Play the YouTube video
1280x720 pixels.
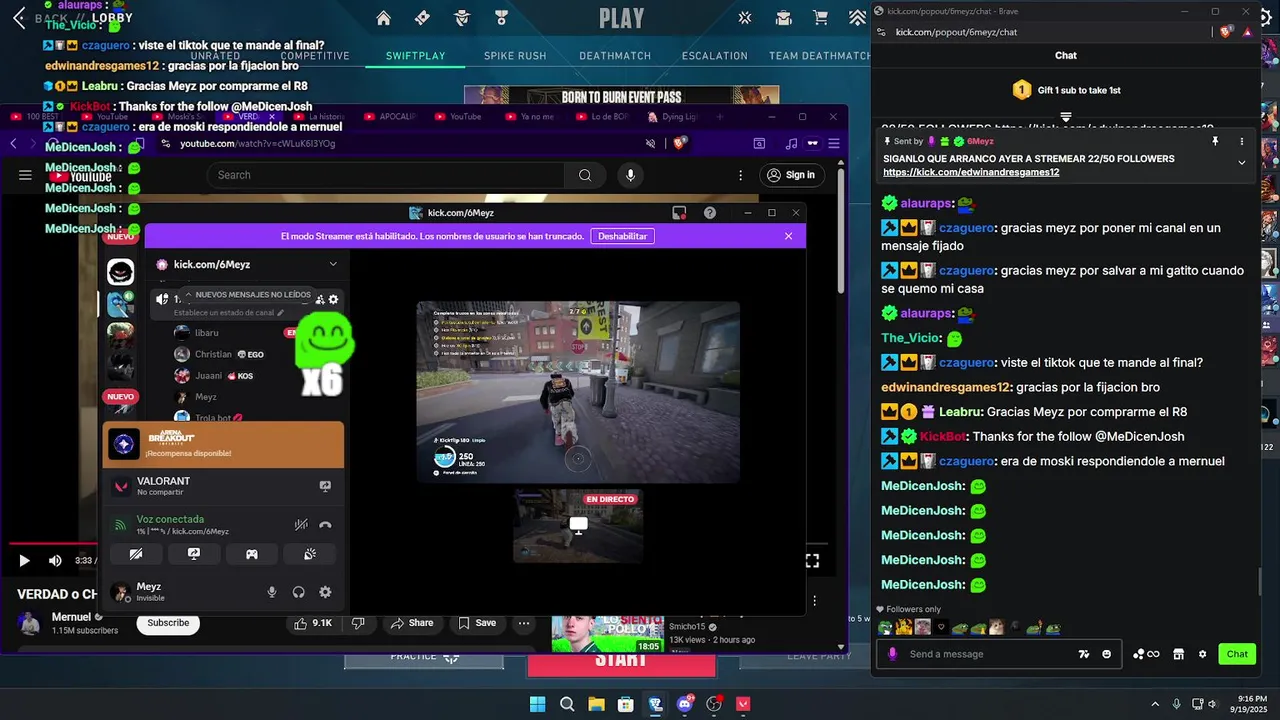point(25,561)
